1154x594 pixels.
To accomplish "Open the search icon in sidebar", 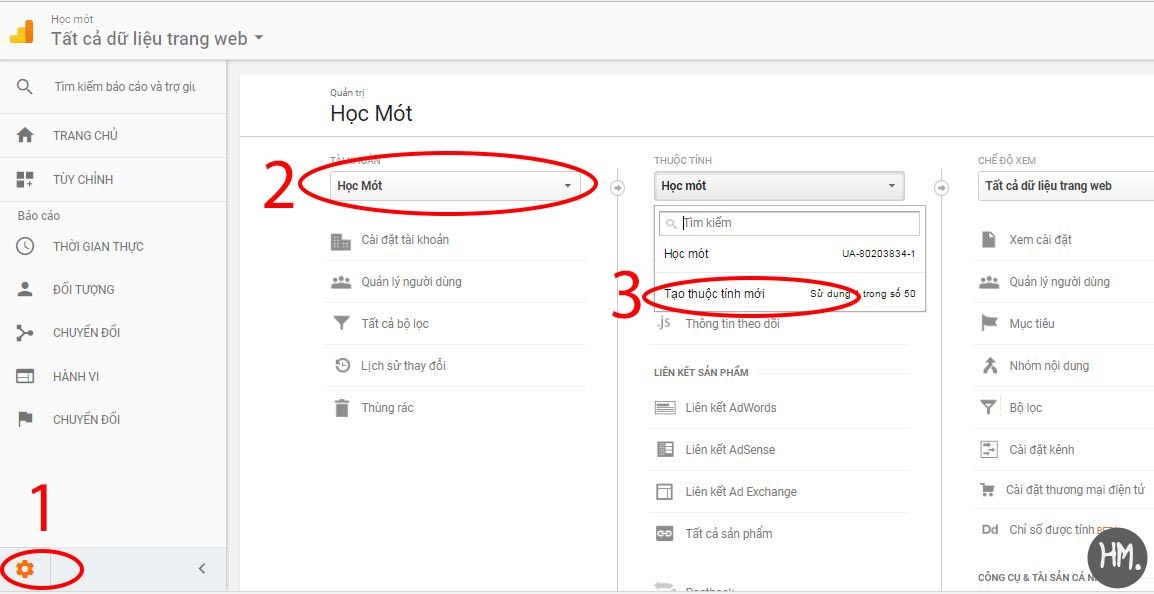I will pos(25,87).
